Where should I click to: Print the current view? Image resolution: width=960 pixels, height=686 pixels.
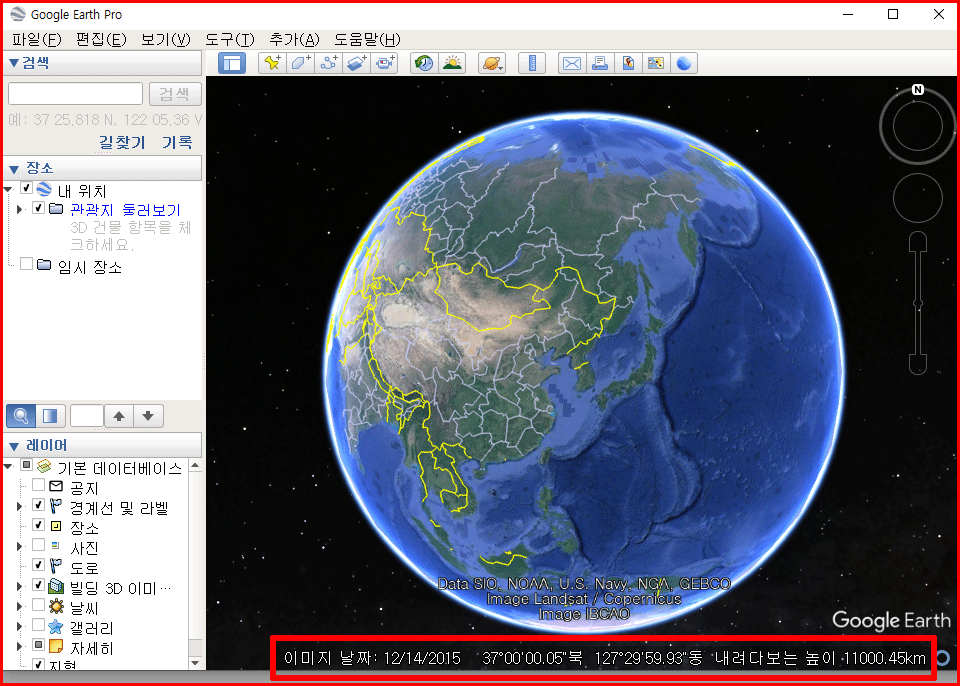[600, 63]
